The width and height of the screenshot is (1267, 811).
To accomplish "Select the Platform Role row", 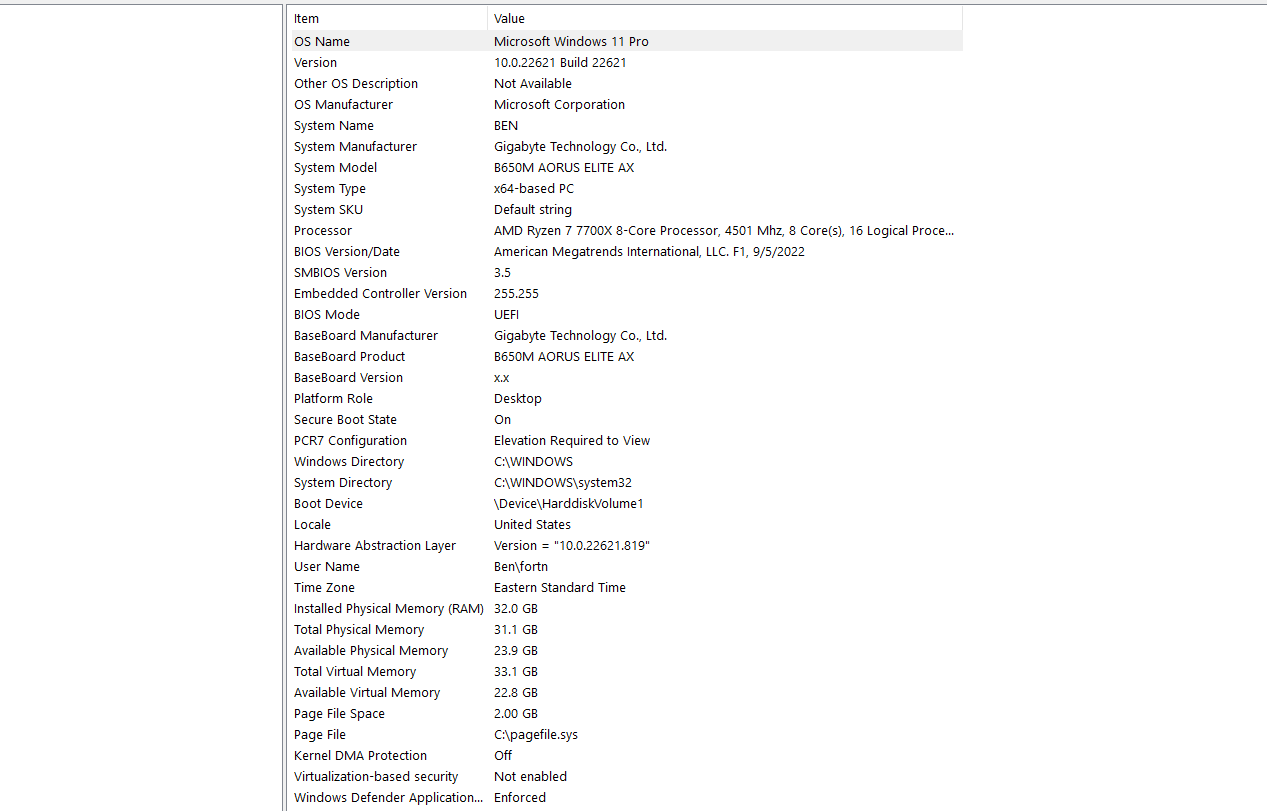I will pos(626,398).
